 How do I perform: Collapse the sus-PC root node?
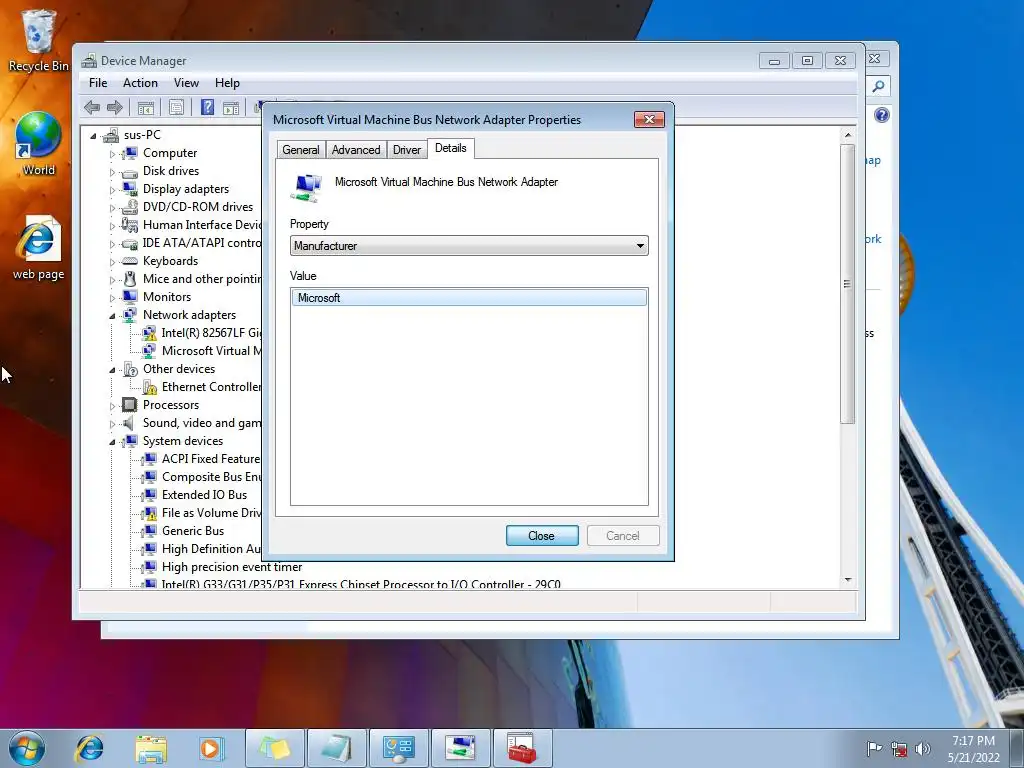(93, 136)
